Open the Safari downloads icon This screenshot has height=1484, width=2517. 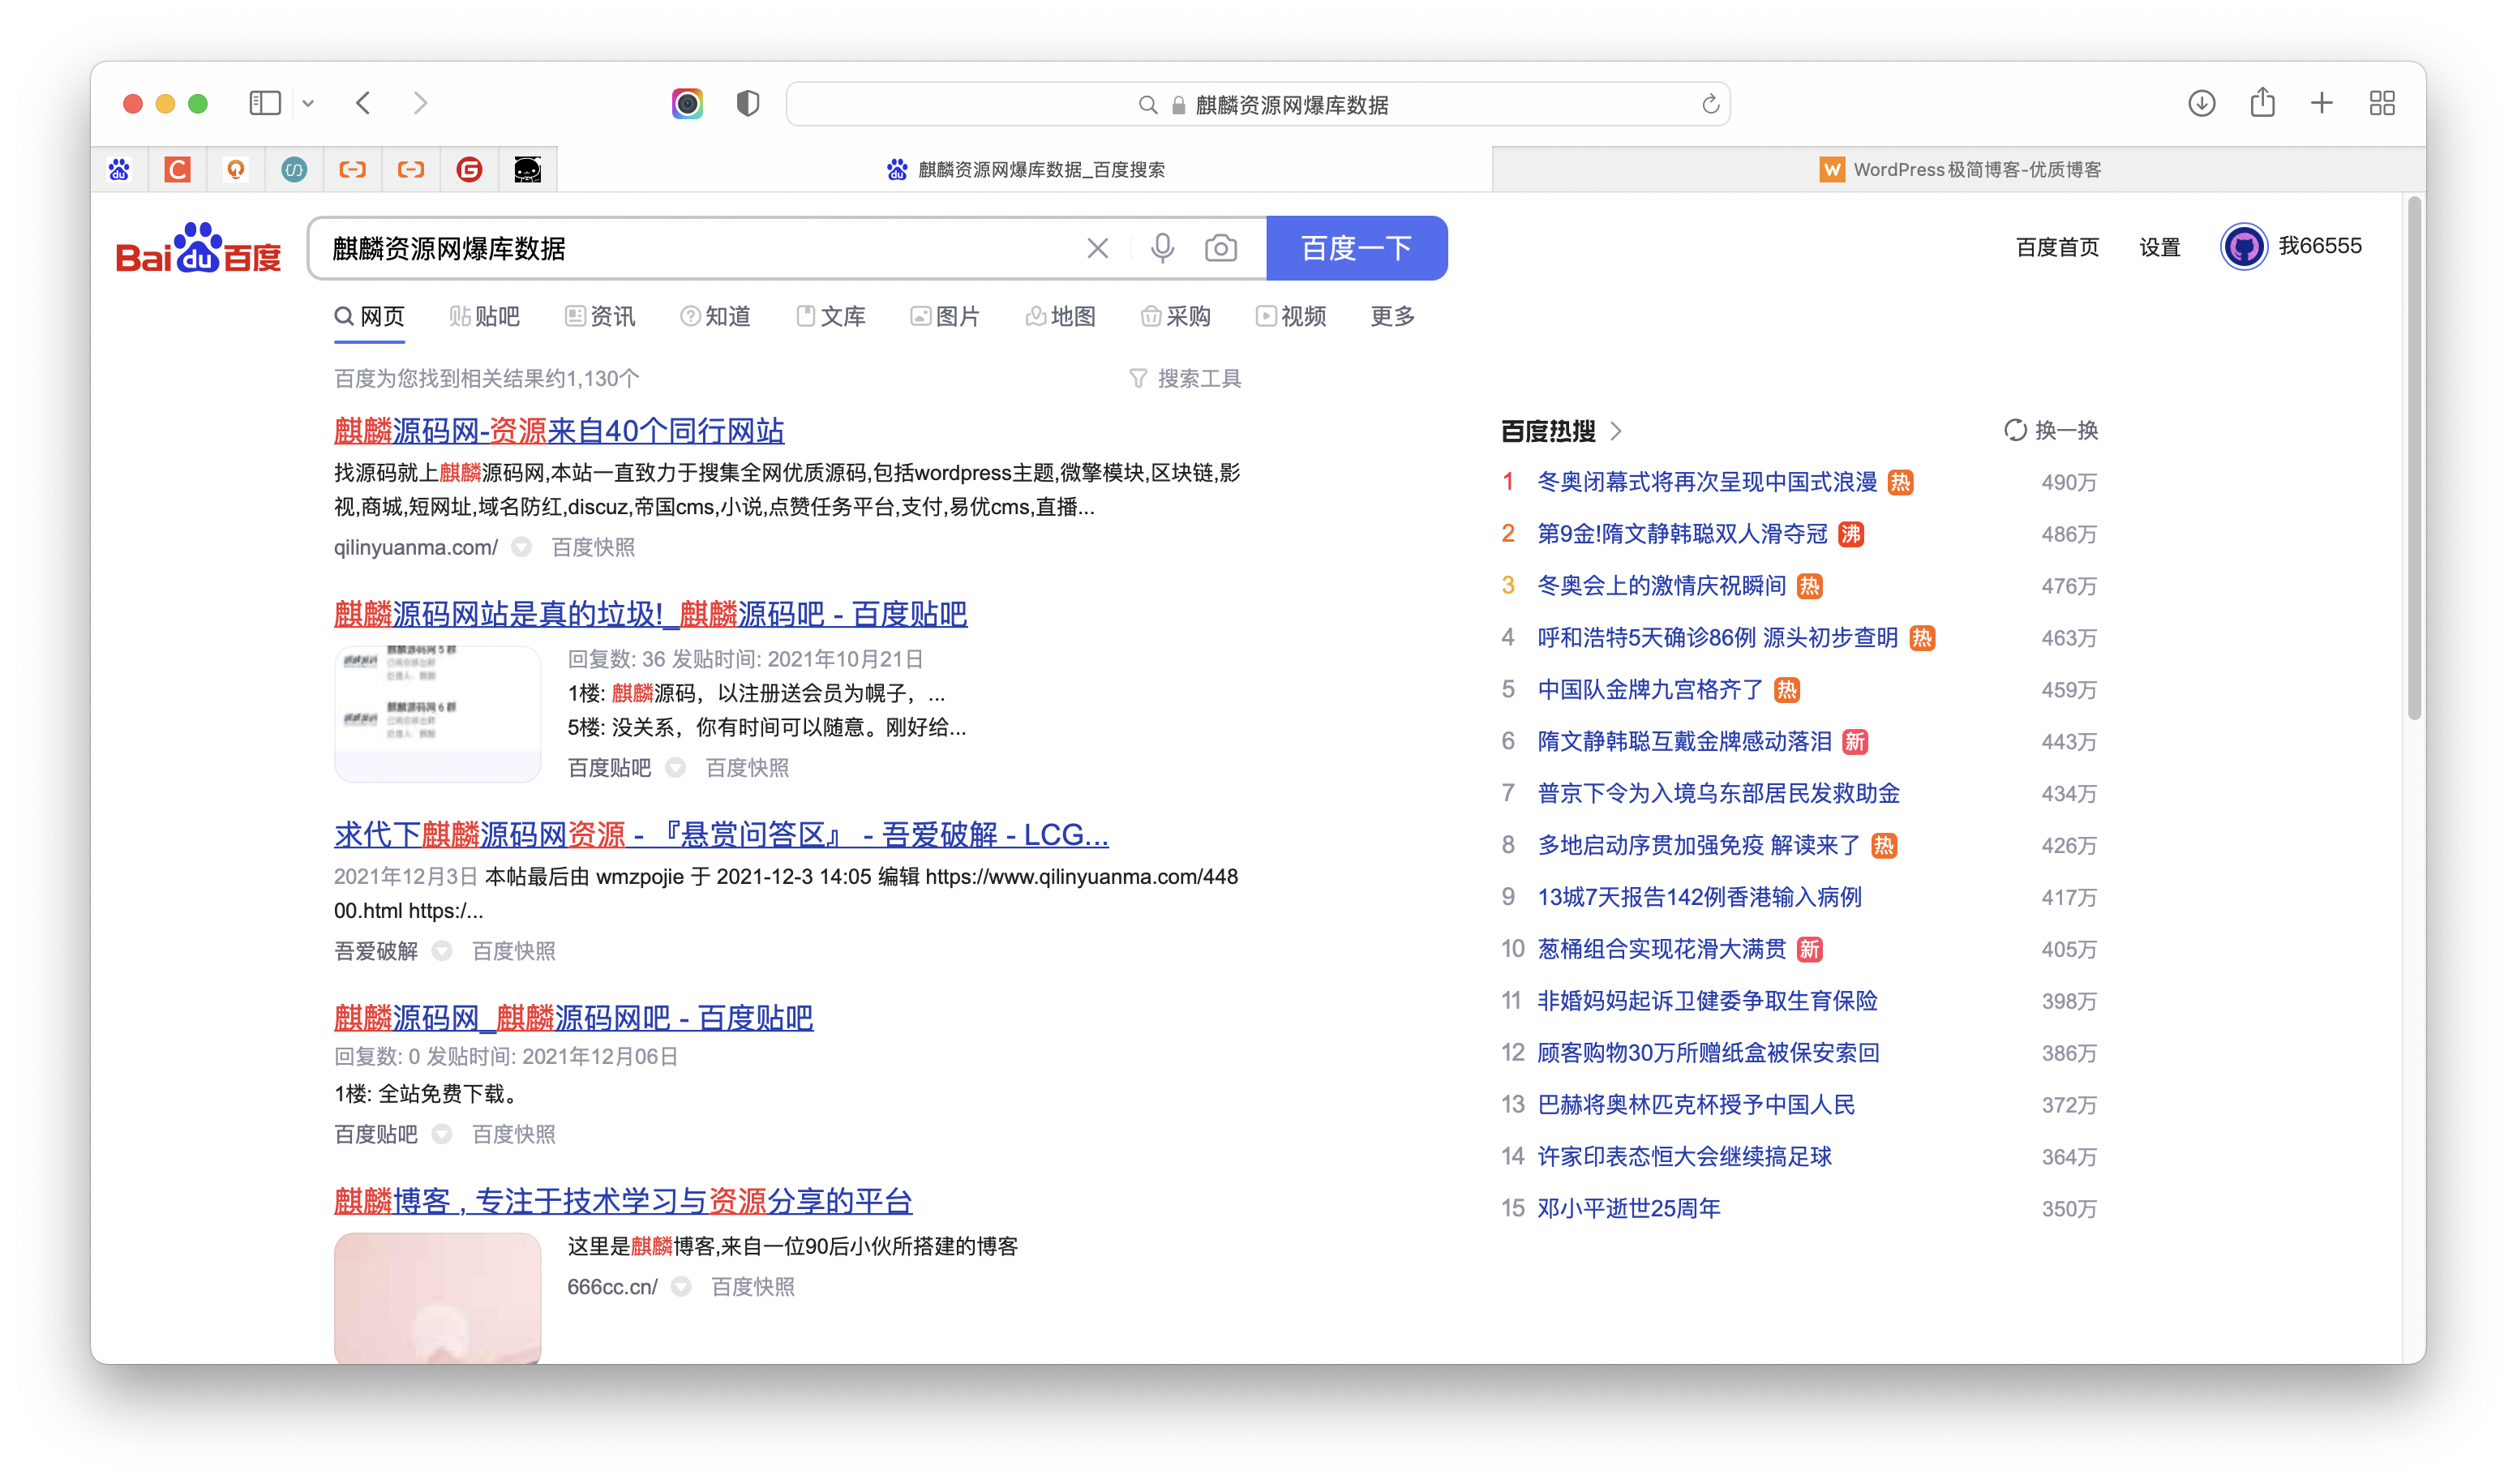coord(2201,103)
